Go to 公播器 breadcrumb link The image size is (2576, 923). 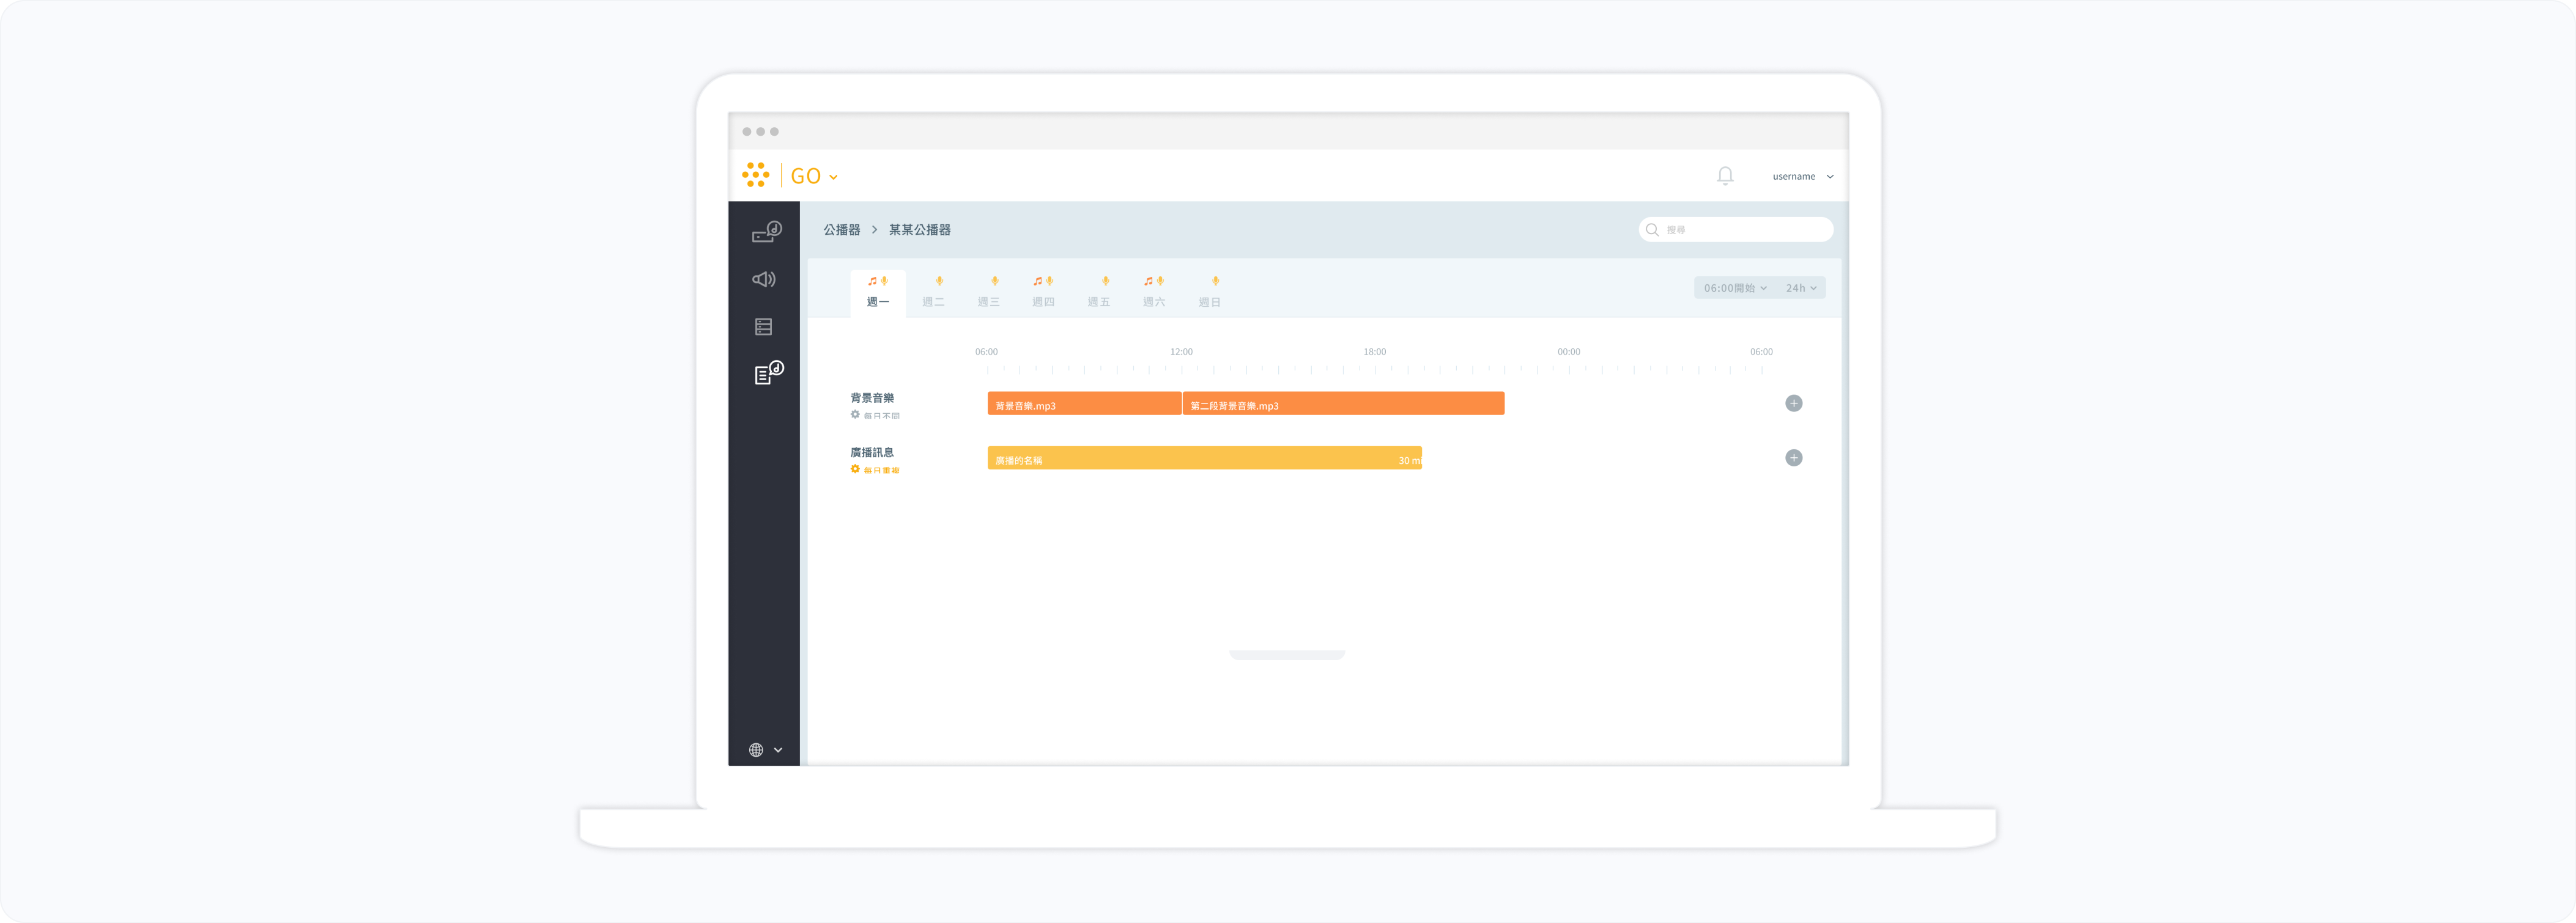pyautogui.click(x=841, y=230)
